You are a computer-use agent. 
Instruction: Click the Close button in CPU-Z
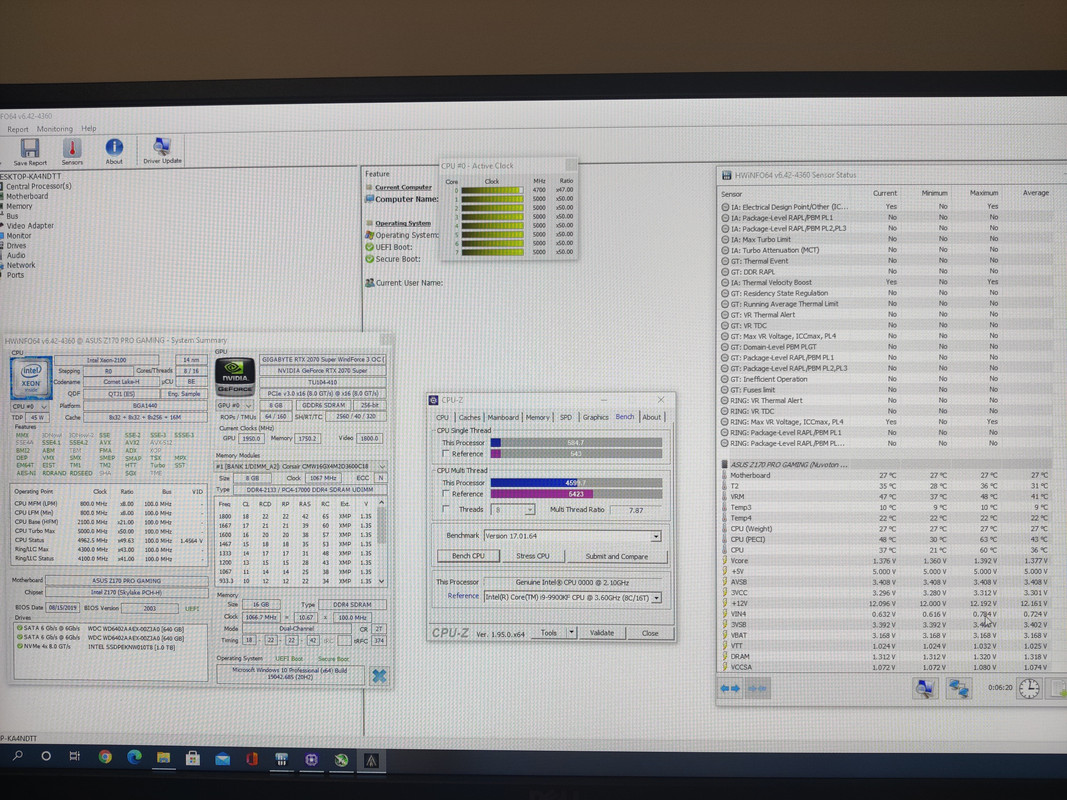pyautogui.click(x=650, y=633)
